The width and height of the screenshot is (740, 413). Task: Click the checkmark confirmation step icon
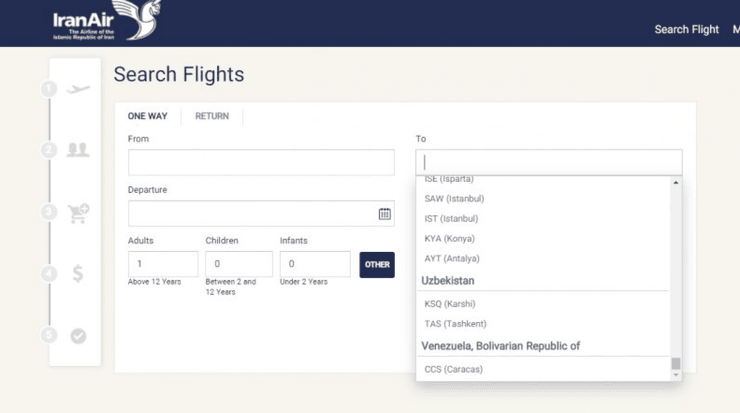tap(78, 336)
